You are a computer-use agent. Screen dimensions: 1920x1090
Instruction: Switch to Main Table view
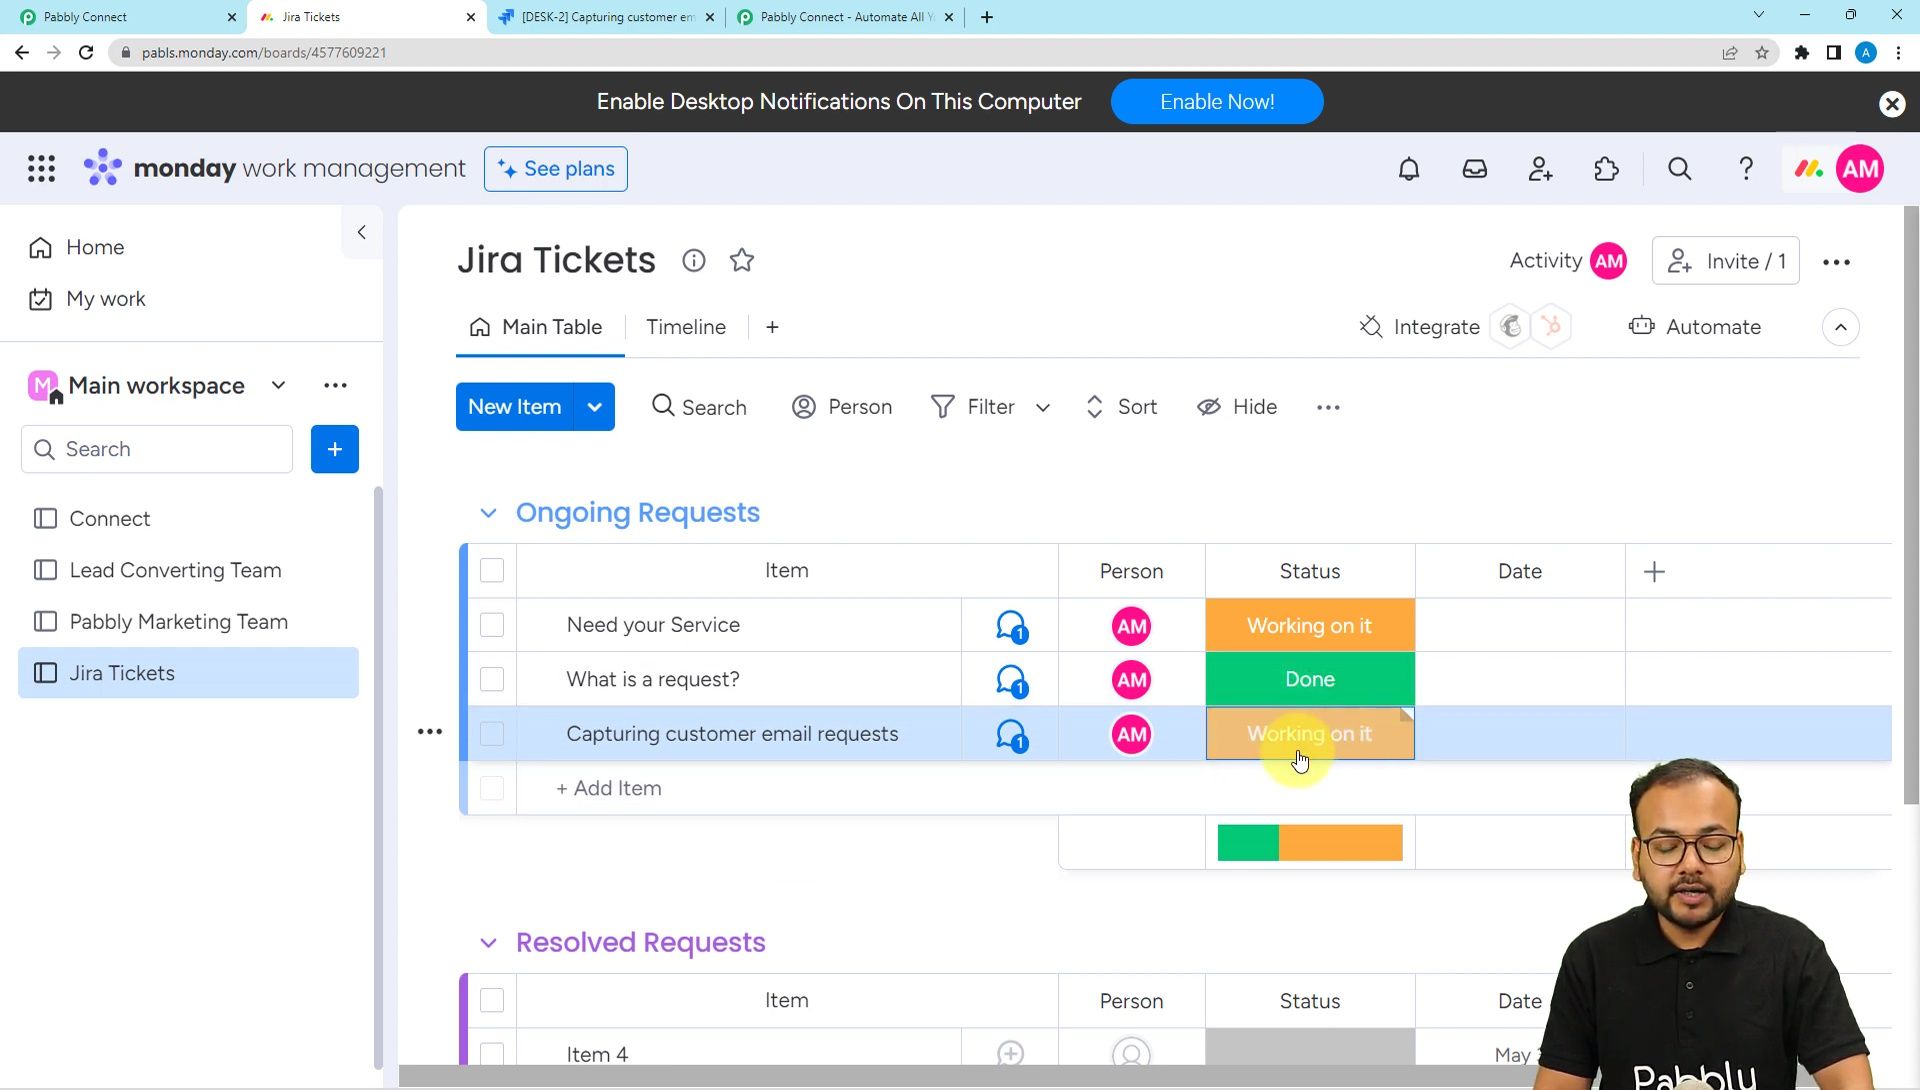pos(536,327)
